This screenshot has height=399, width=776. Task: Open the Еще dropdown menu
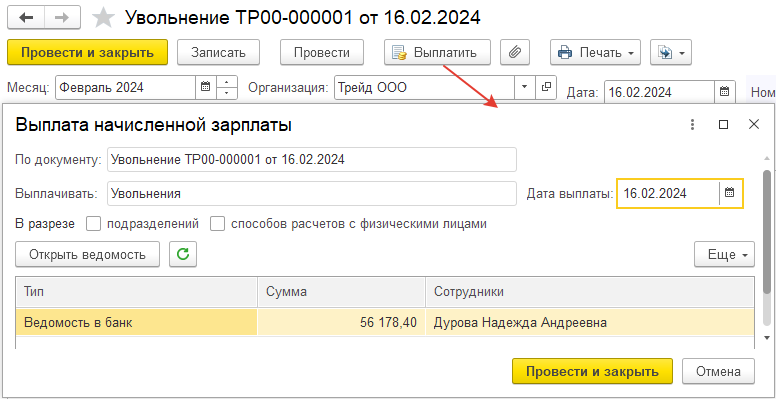tap(724, 255)
